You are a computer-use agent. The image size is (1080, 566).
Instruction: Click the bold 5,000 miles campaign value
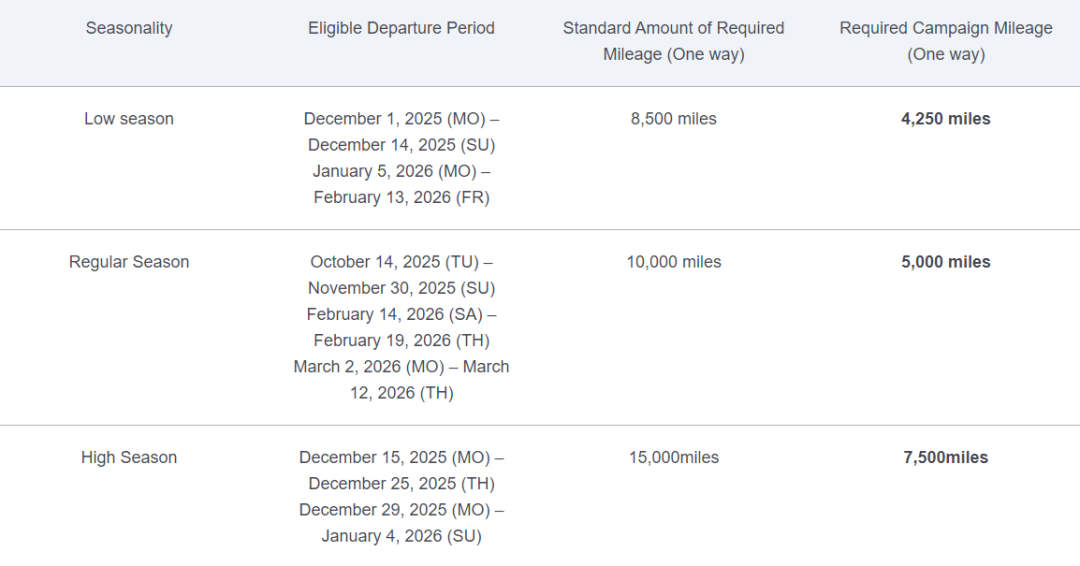click(945, 262)
